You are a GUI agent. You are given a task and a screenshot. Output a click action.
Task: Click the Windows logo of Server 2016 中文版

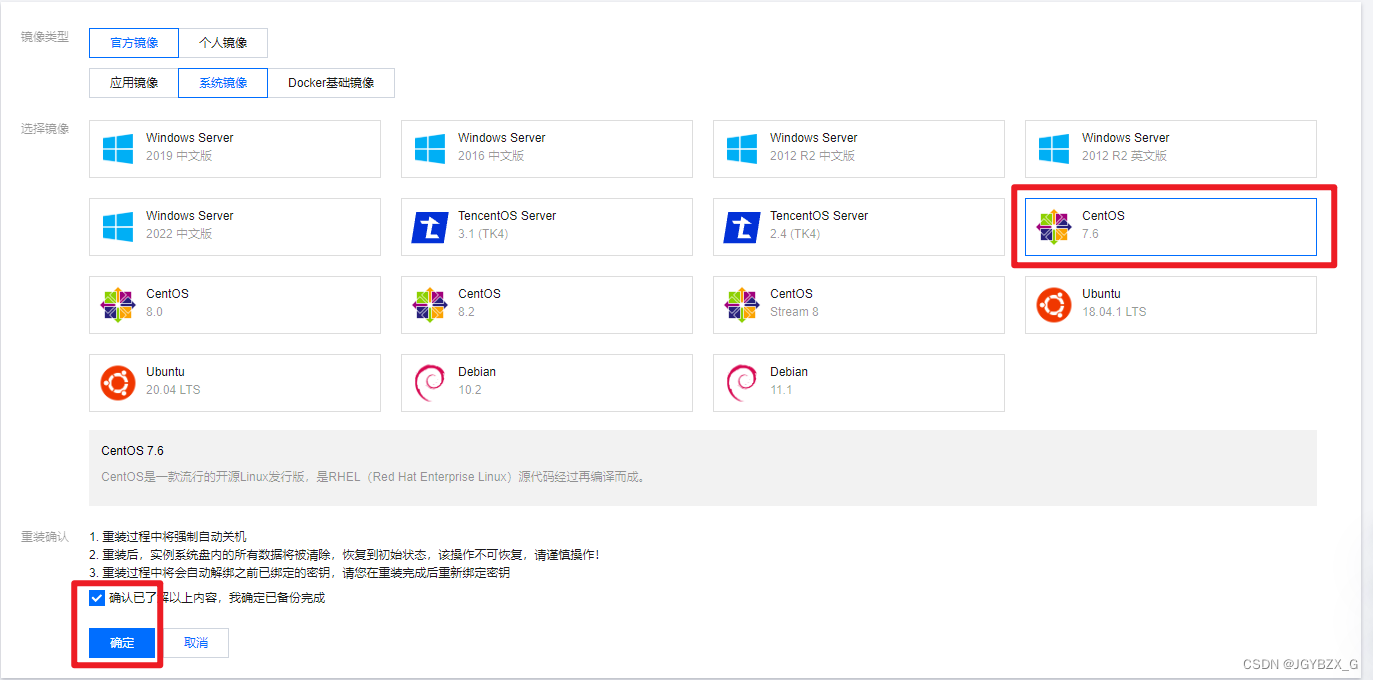point(429,149)
